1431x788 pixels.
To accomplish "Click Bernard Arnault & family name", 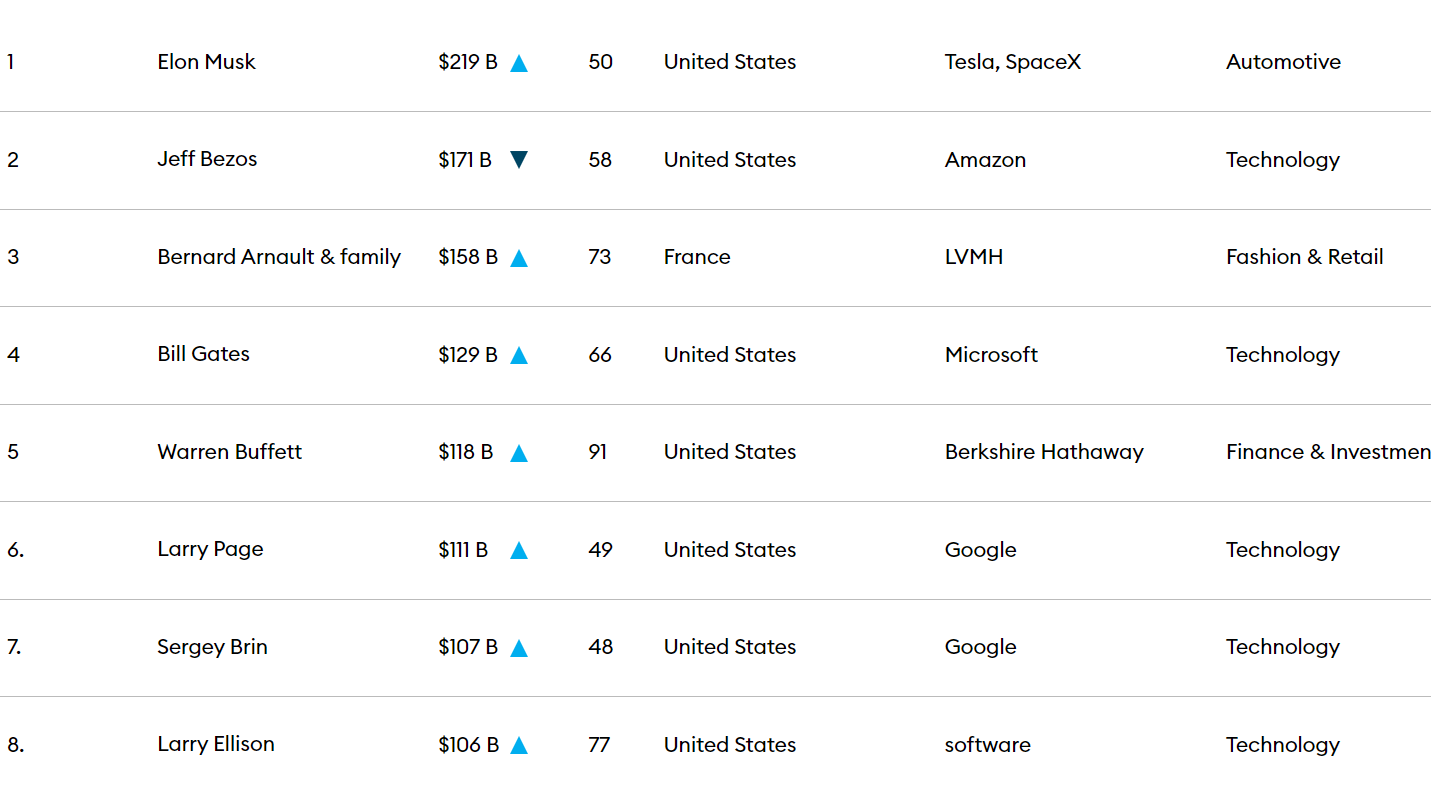I will pyautogui.click(x=279, y=257).
